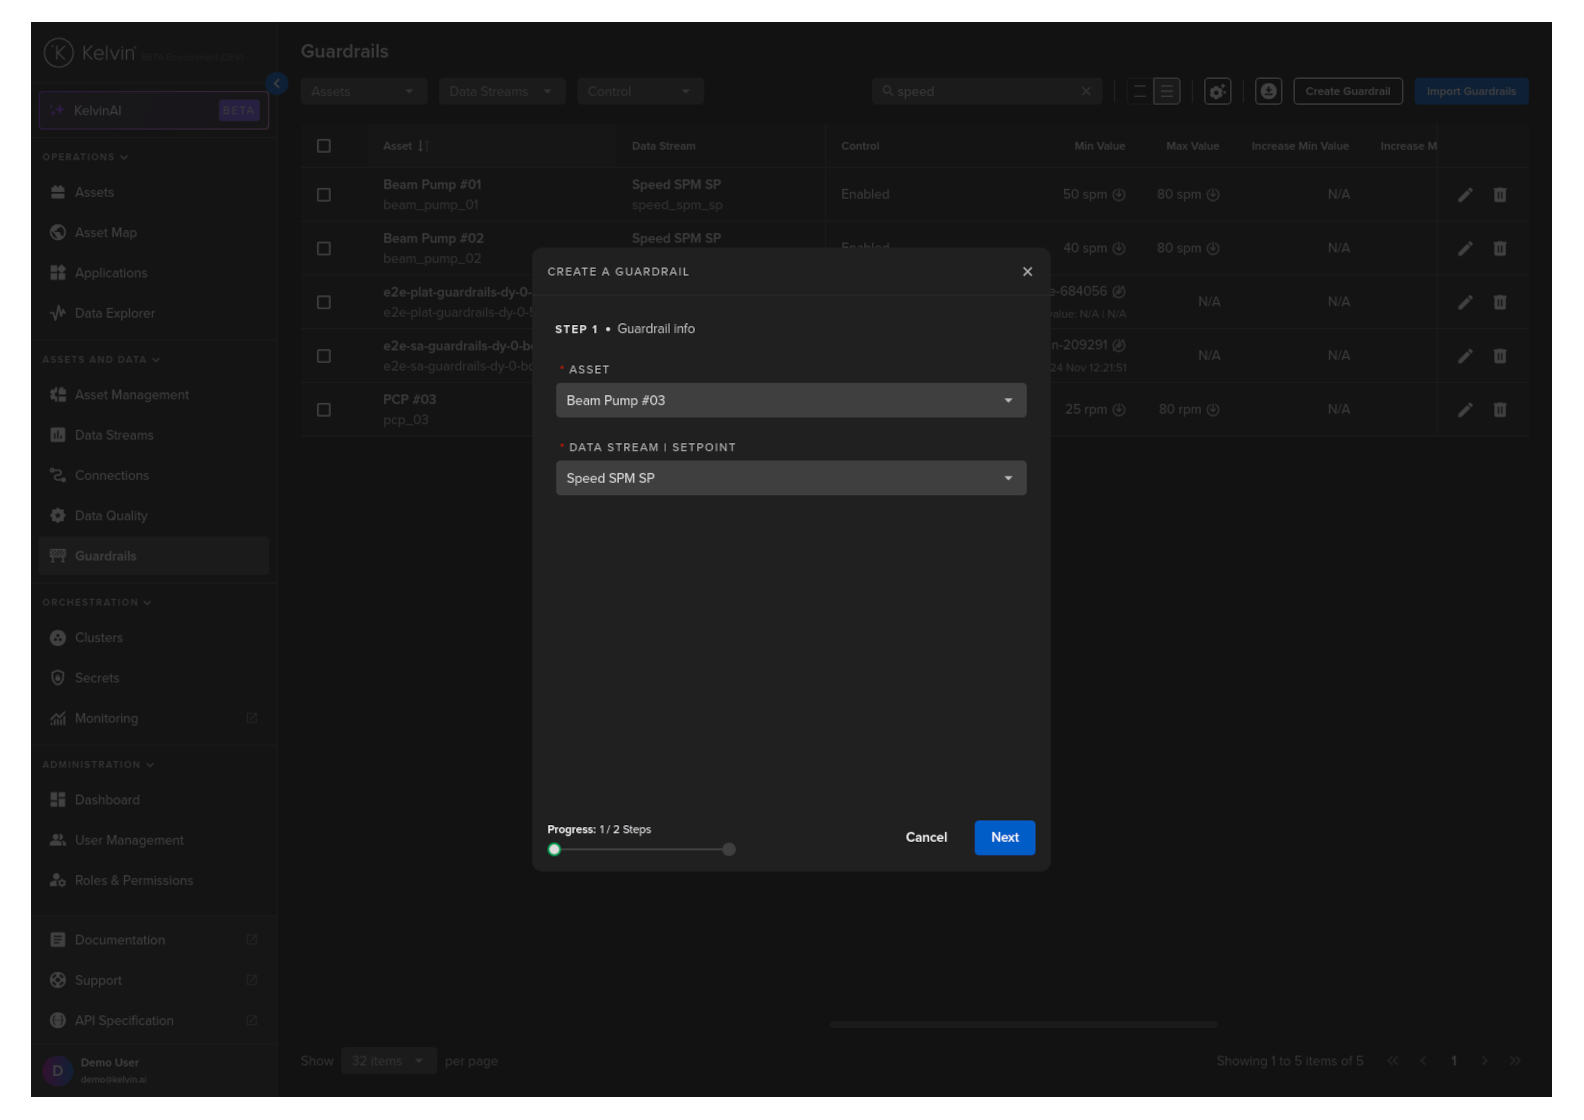Toggle the select-all header checkbox
1584x1120 pixels.
[x=324, y=146]
